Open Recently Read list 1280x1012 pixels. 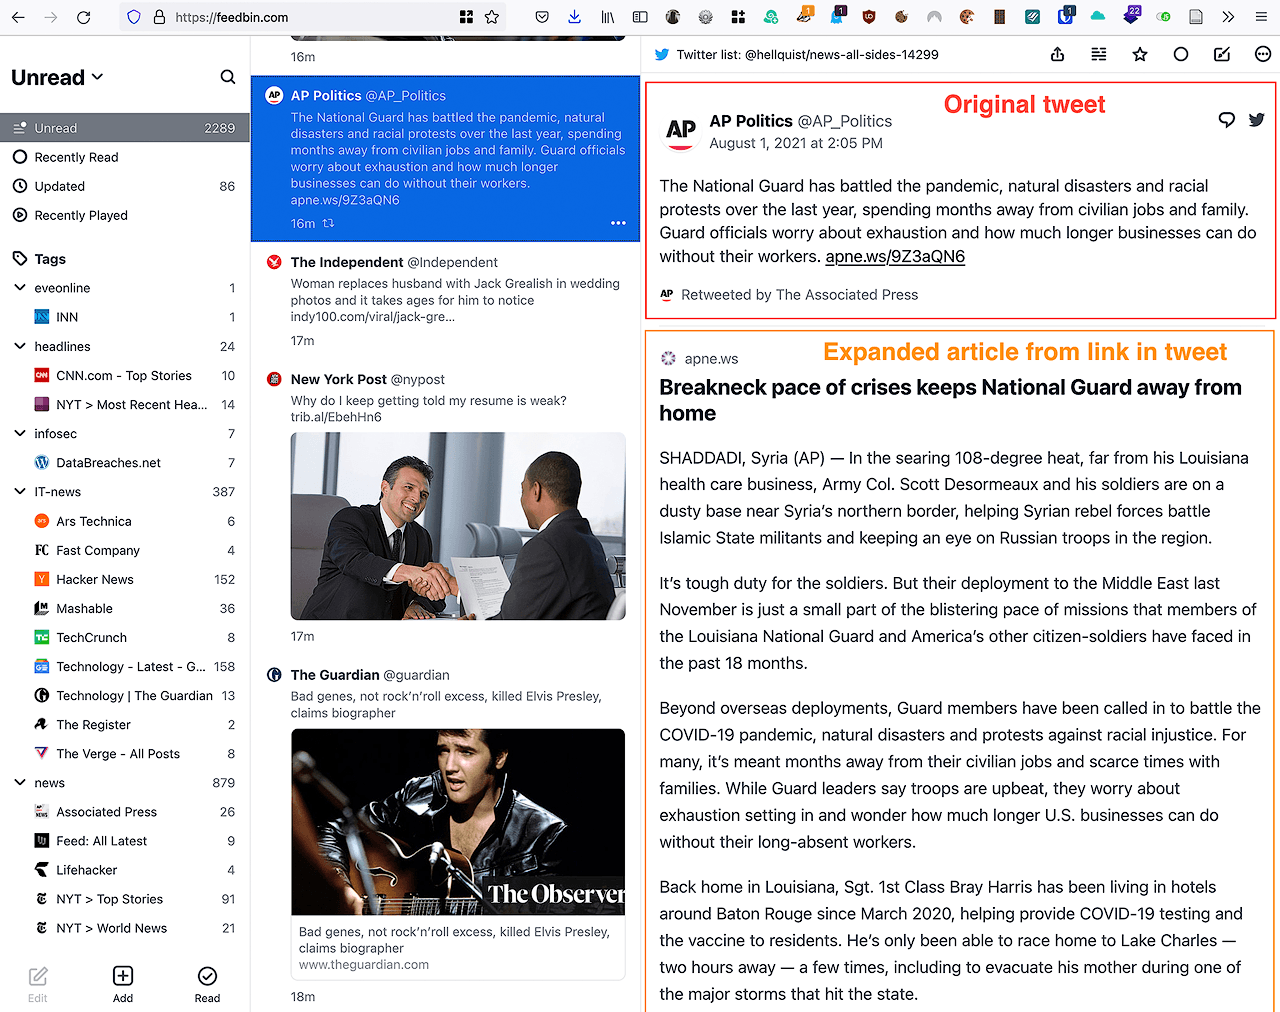click(x=125, y=157)
